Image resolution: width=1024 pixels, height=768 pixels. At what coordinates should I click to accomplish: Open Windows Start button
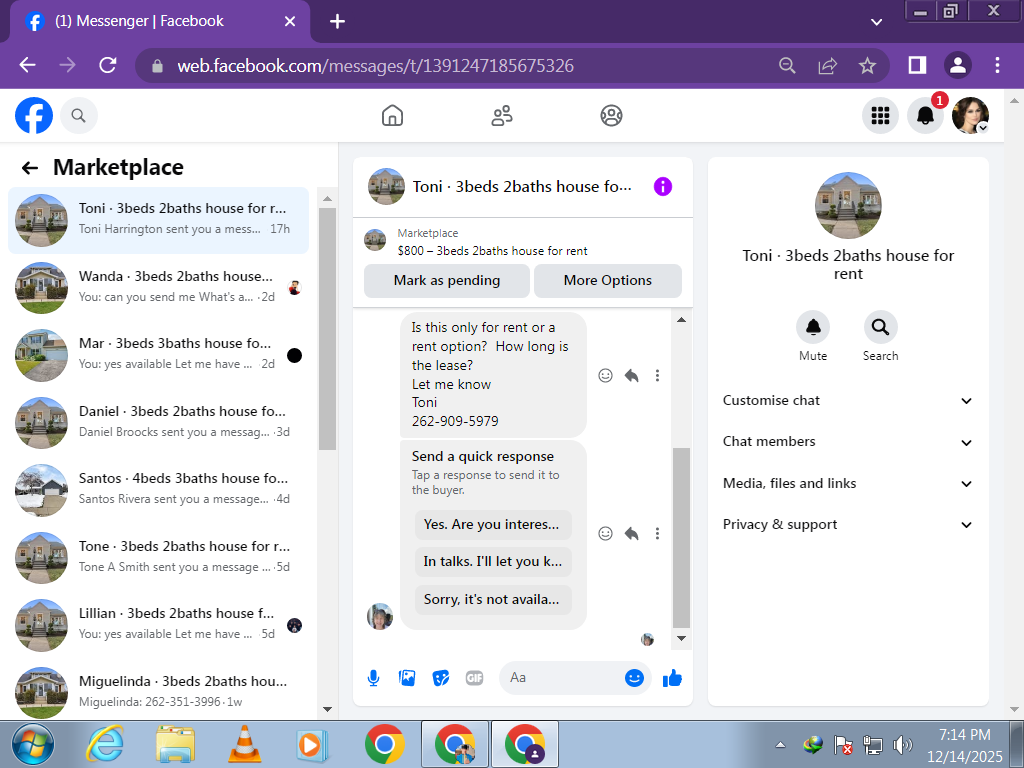click(33, 744)
